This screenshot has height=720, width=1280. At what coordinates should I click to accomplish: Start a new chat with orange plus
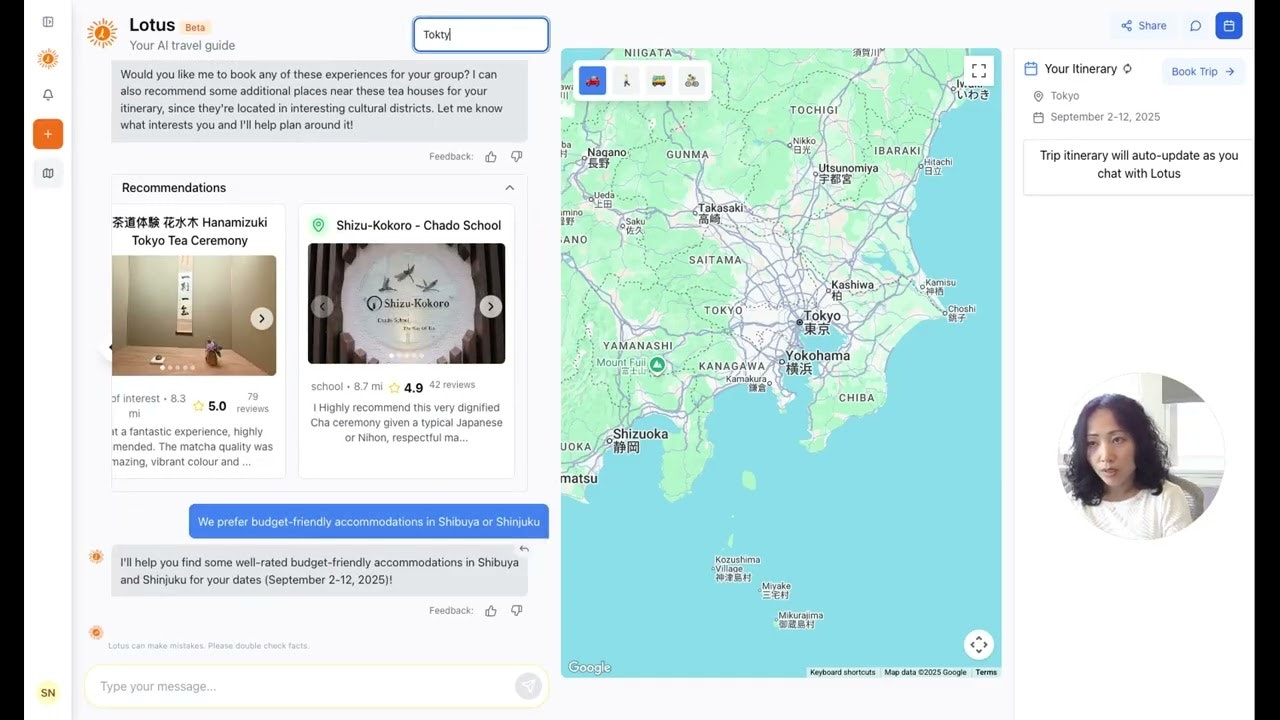[x=48, y=134]
